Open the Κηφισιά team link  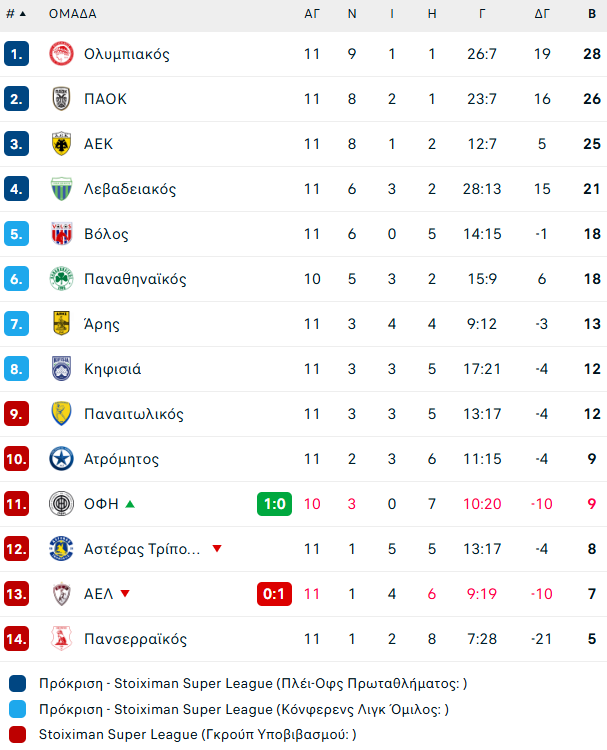[113, 369]
